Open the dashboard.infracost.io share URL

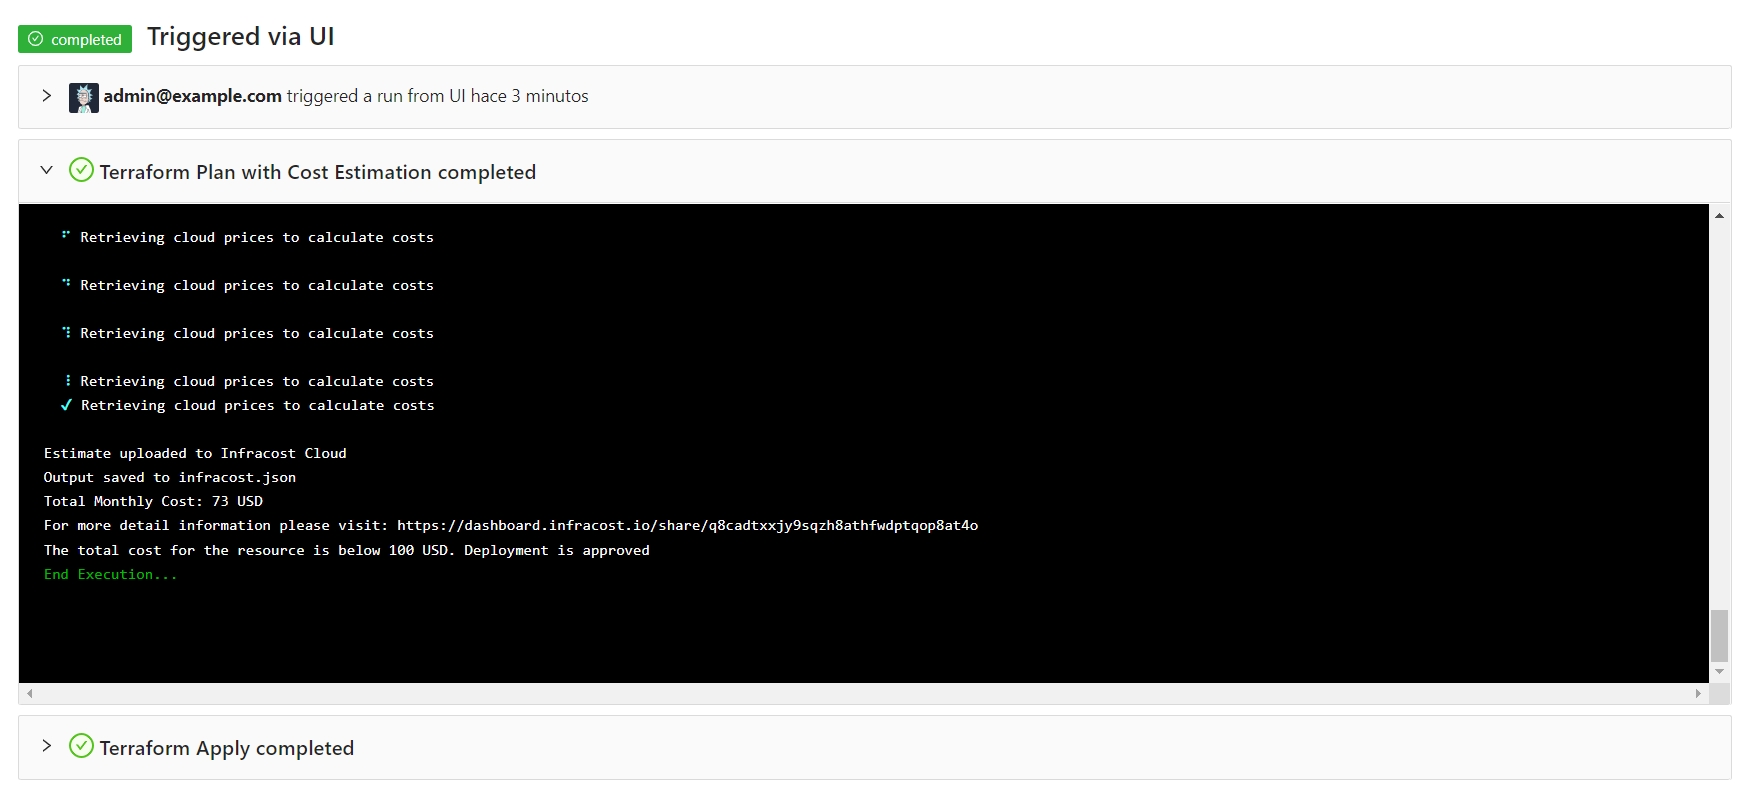687,526
